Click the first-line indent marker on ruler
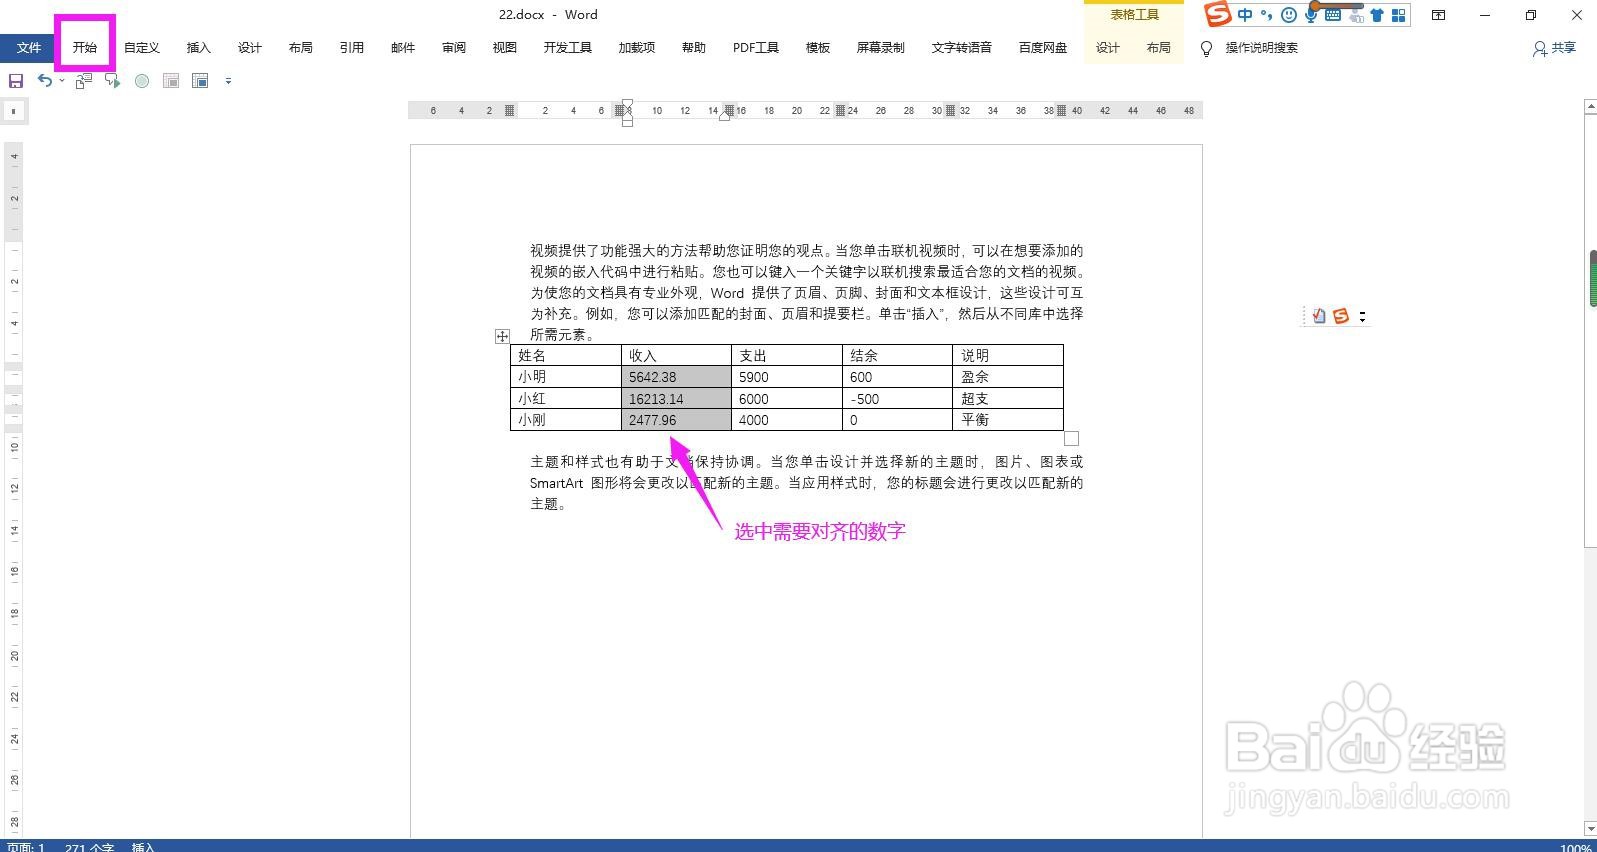 point(627,104)
